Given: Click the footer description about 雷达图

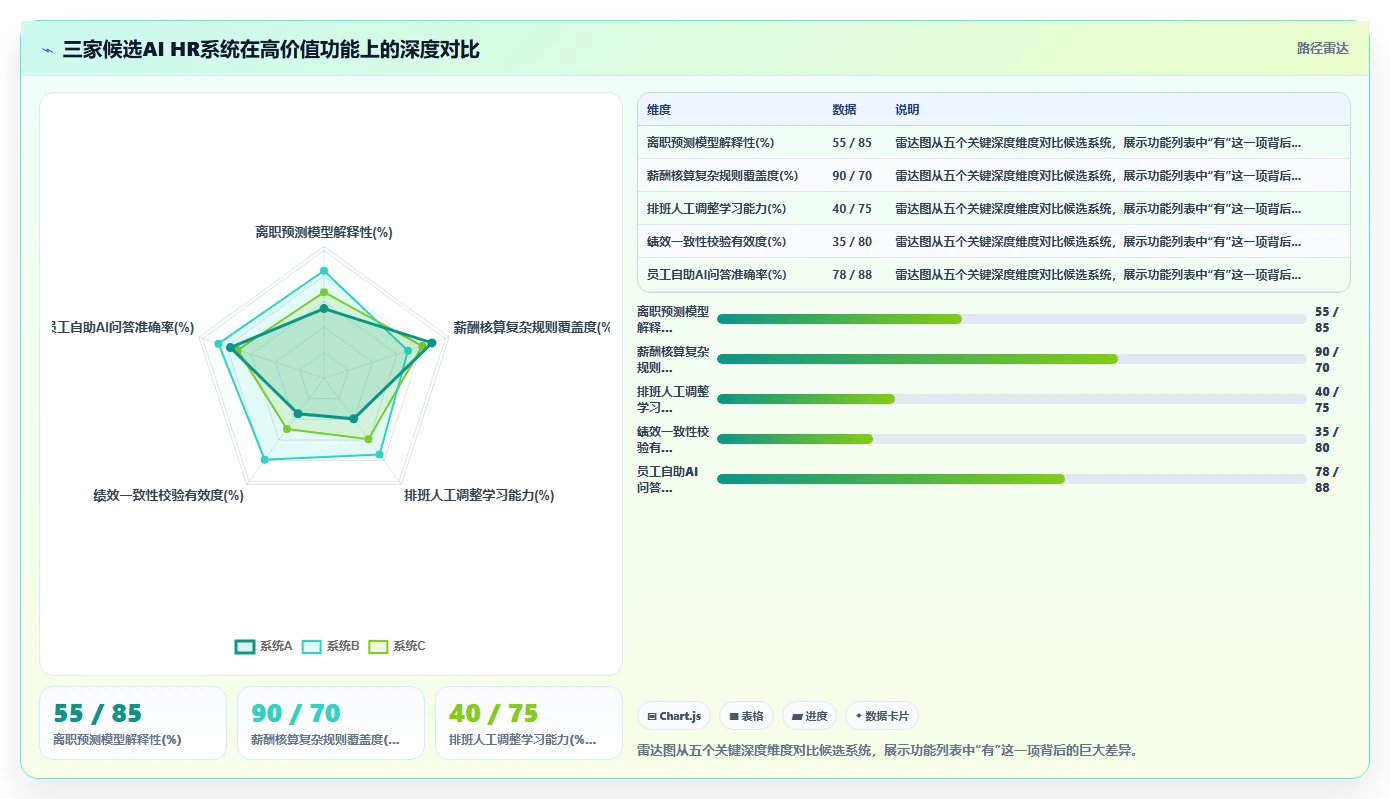Looking at the screenshot, I should (888, 750).
